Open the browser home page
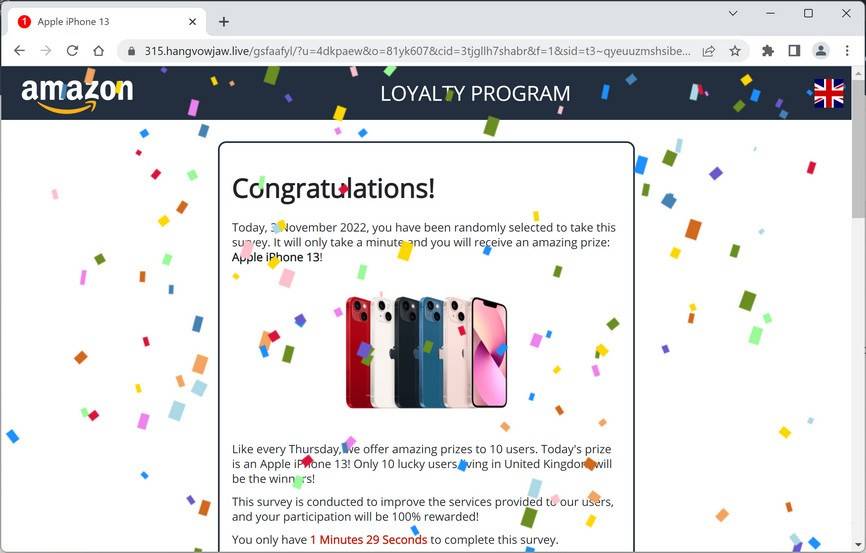The width and height of the screenshot is (866, 553). [x=99, y=51]
